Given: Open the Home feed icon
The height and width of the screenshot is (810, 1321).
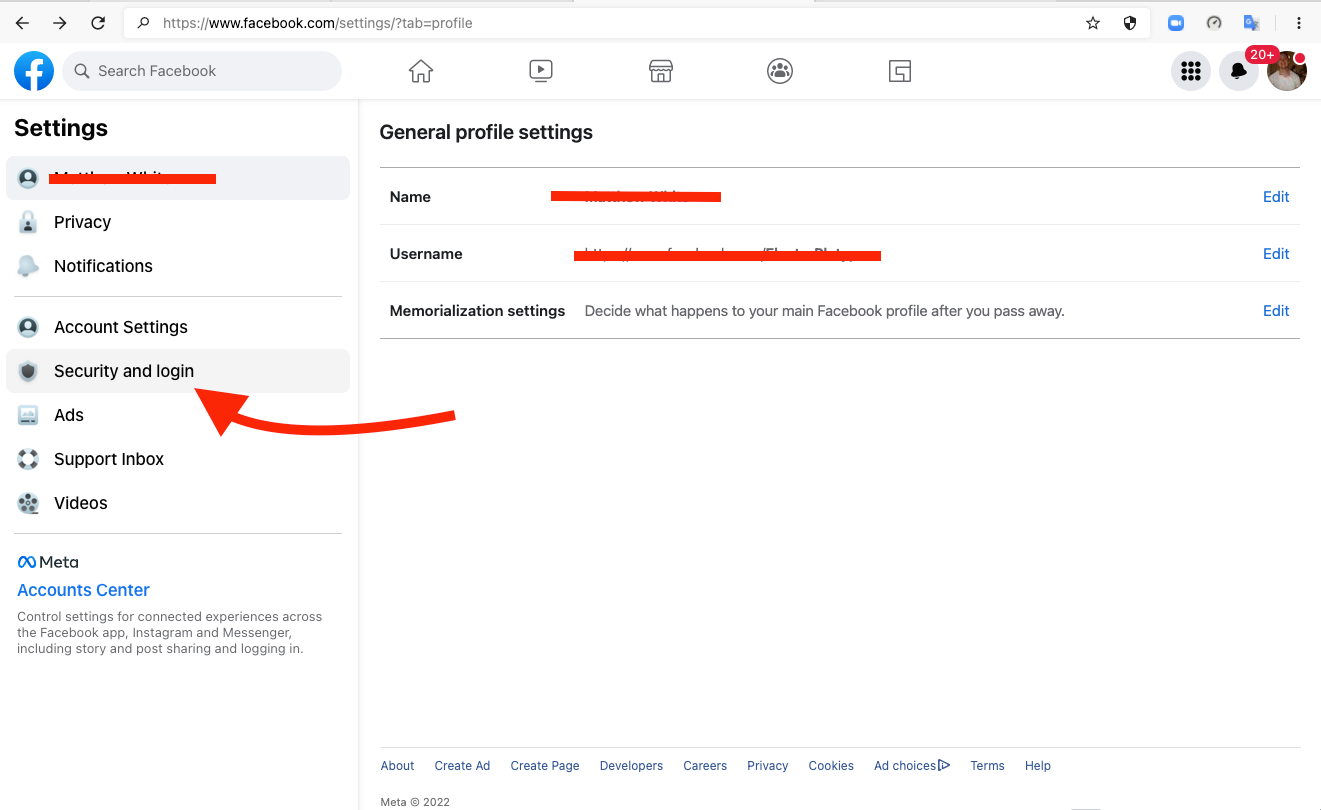Looking at the screenshot, I should coord(421,71).
